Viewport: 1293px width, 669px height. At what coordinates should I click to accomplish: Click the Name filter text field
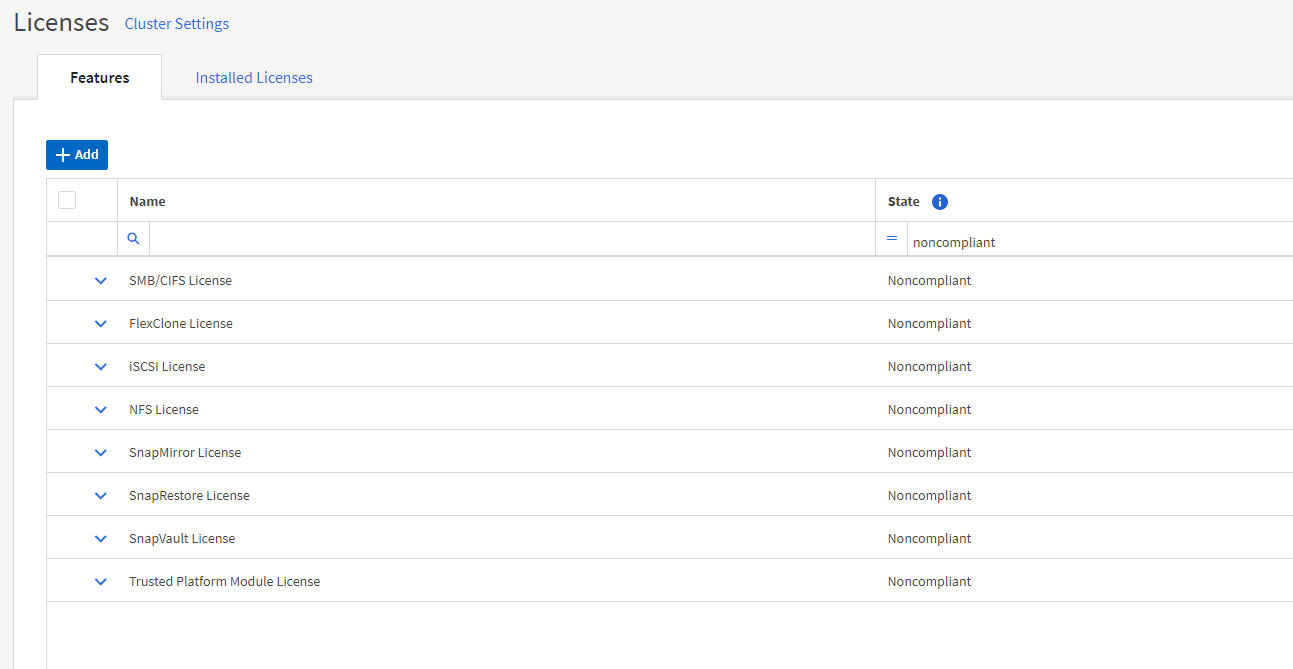coord(510,240)
